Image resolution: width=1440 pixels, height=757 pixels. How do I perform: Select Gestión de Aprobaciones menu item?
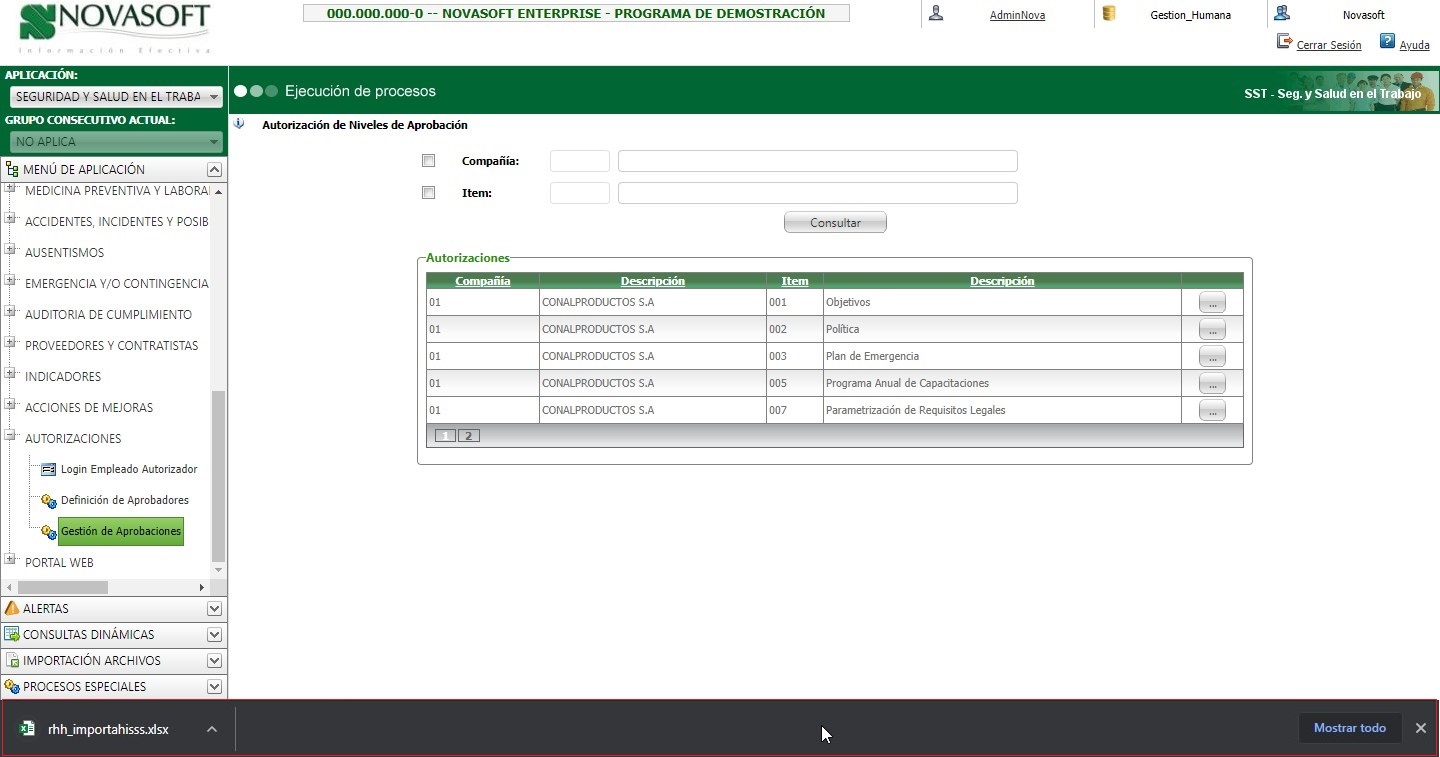(120, 531)
